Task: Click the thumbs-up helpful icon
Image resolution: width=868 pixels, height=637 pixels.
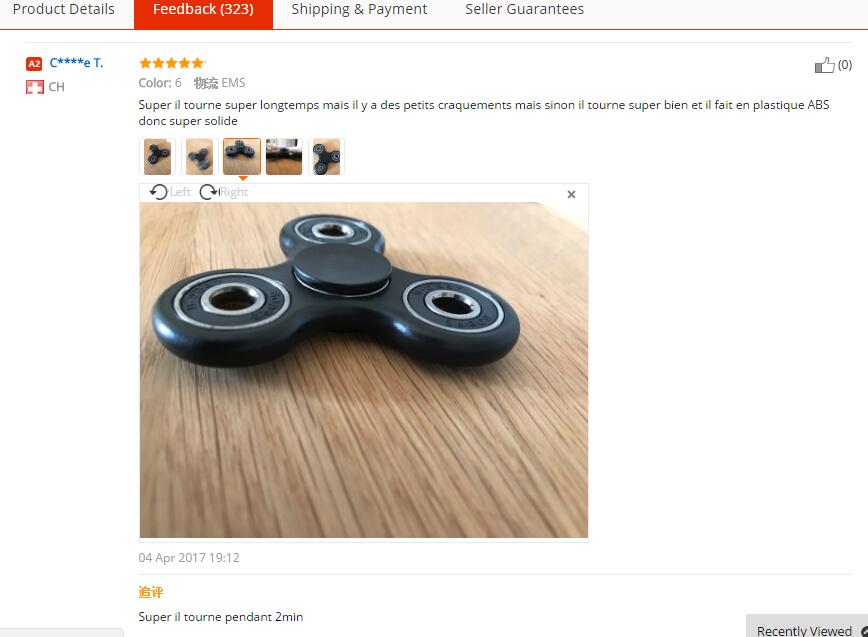Action: point(824,65)
